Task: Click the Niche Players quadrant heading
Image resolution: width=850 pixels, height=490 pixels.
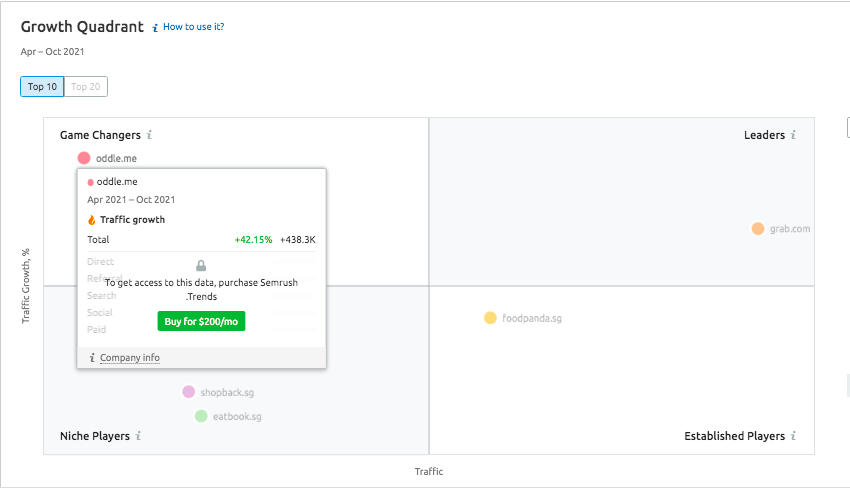Action: pyautogui.click(x=95, y=436)
